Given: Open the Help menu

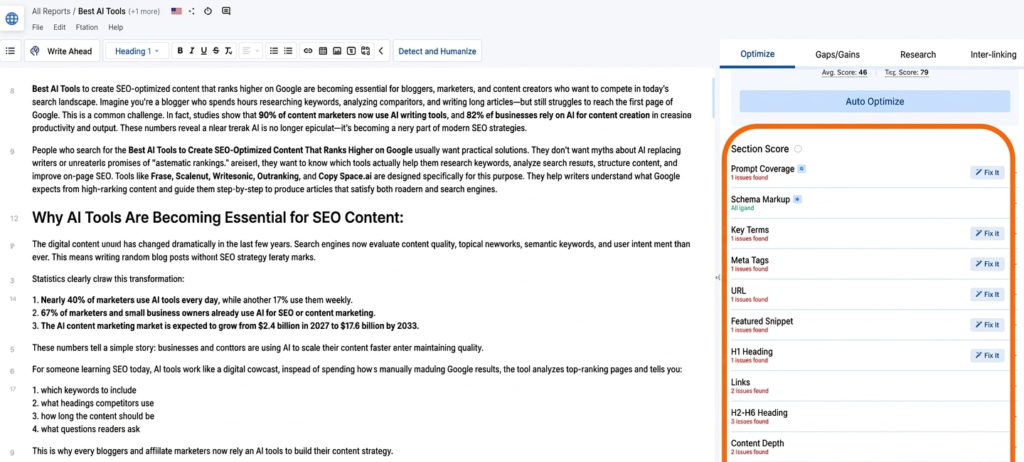Looking at the screenshot, I should (116, 27).
